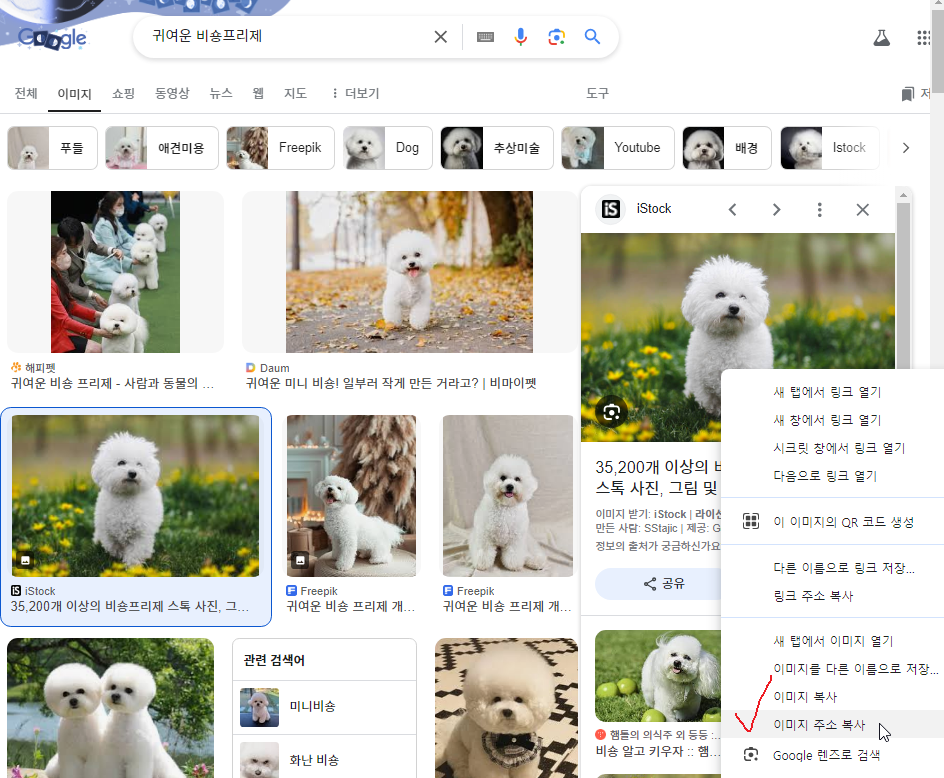Screen dimensions: 944x778
Task: Choose 시크릿 창에서 링크 열기
Action: (x=832, y=448)
